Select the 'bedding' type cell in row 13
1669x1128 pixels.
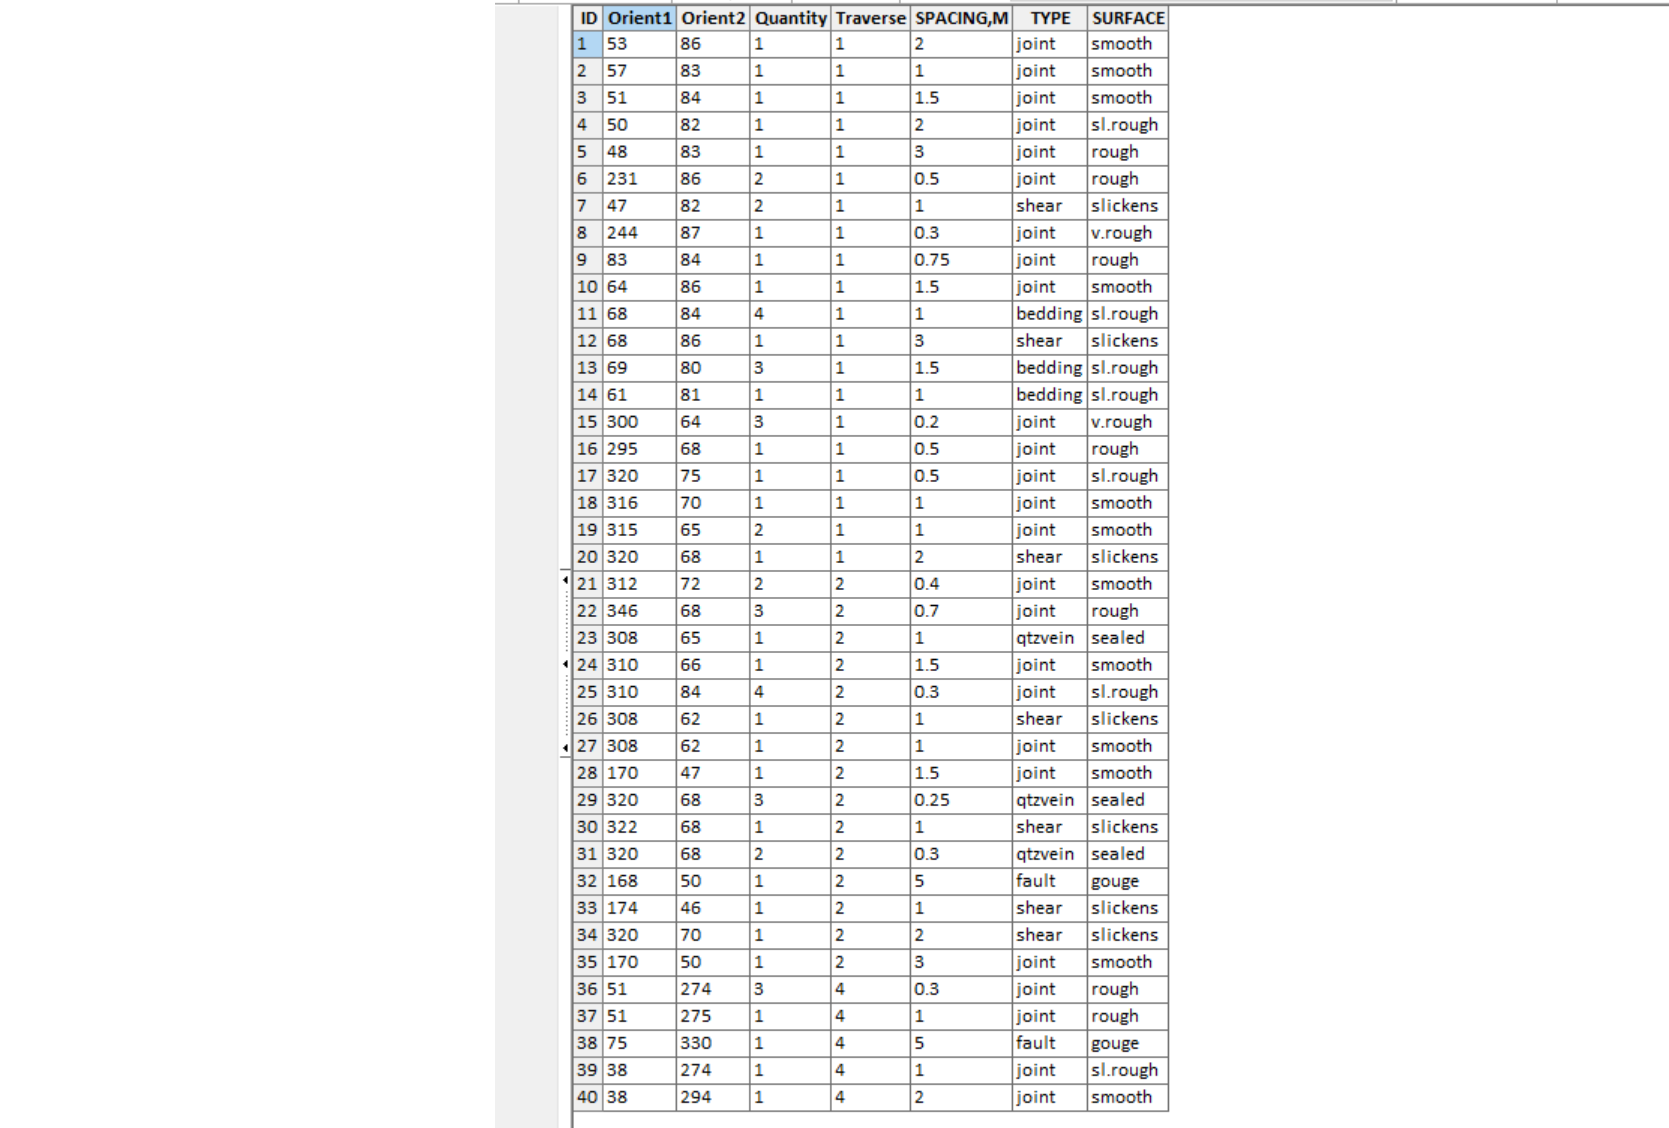tap(1050, 368)
